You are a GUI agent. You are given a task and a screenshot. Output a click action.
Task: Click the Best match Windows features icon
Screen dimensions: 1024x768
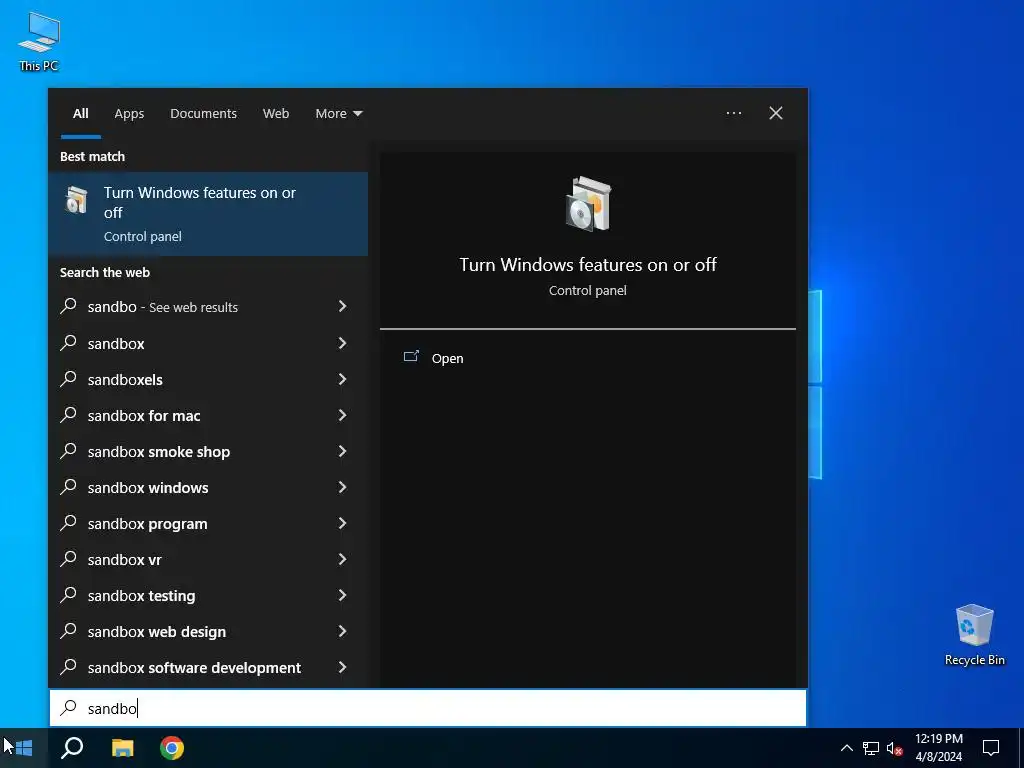pyautogui.click(x=76, y=200)
